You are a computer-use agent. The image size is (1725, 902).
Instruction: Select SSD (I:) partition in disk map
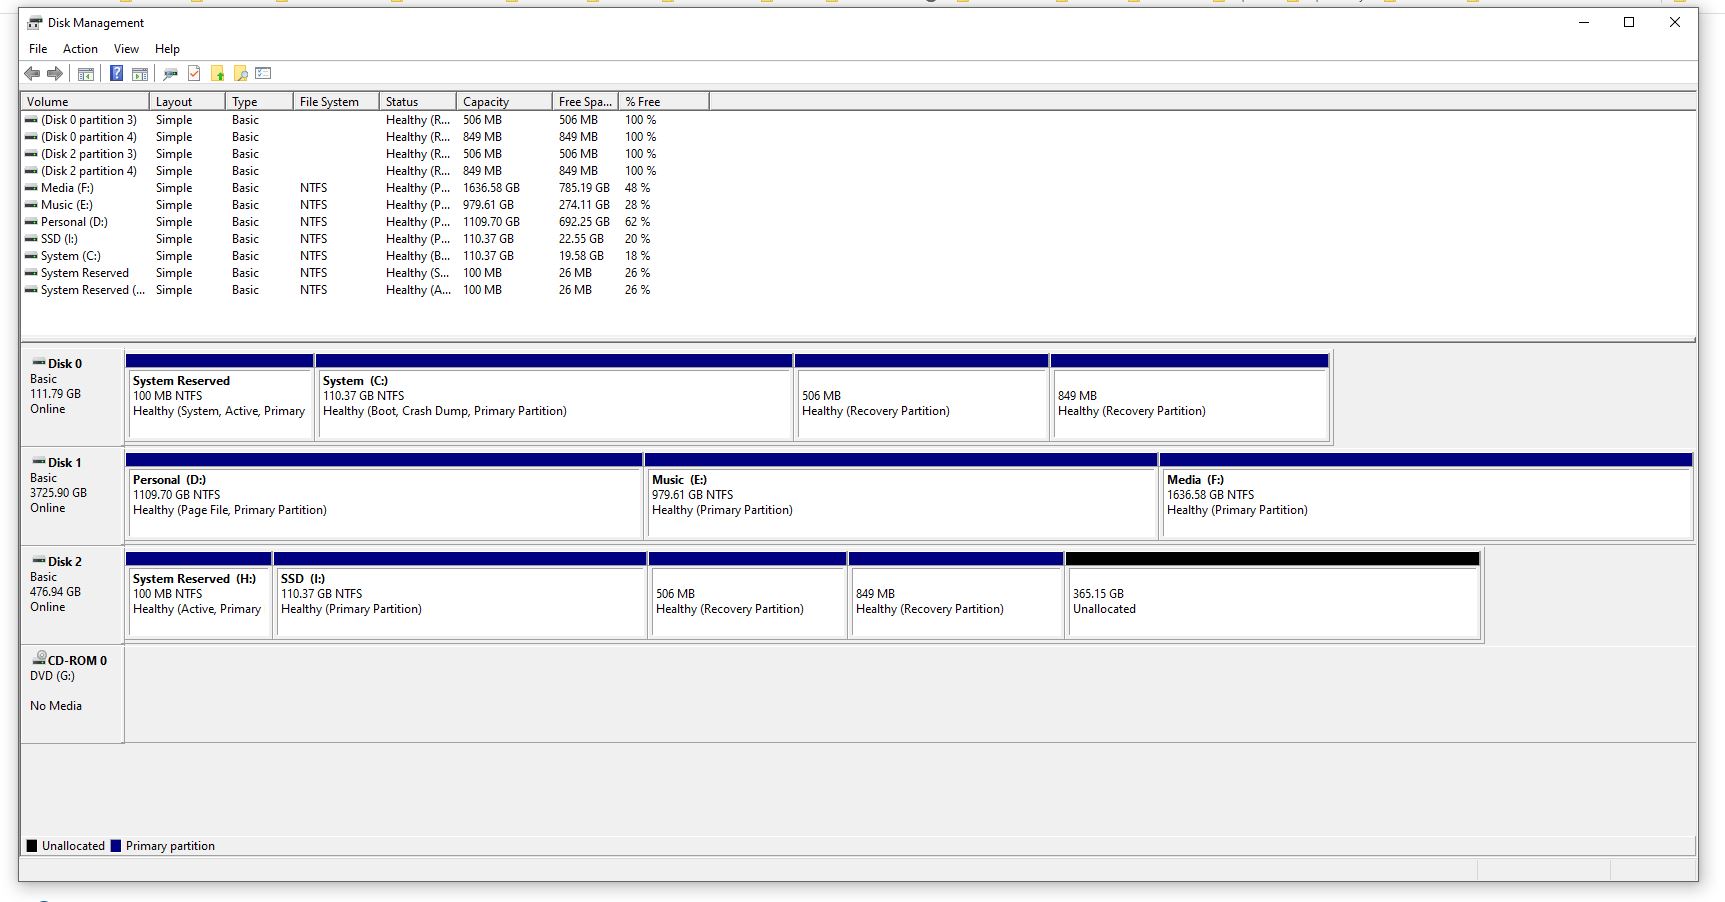coord(460,594)
